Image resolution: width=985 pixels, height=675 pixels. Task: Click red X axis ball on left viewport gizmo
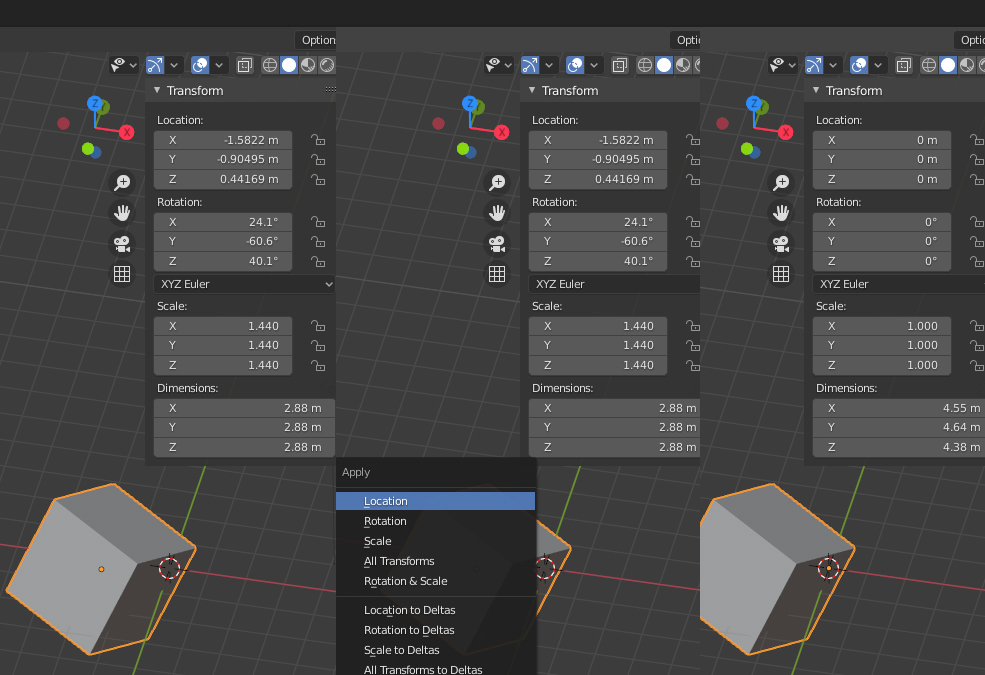[127, 132]
